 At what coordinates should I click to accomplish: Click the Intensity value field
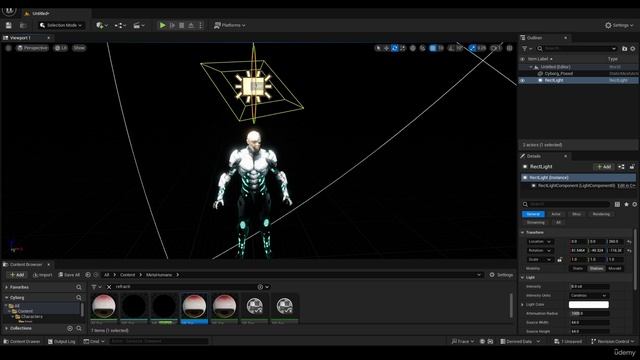click(589, 287)
